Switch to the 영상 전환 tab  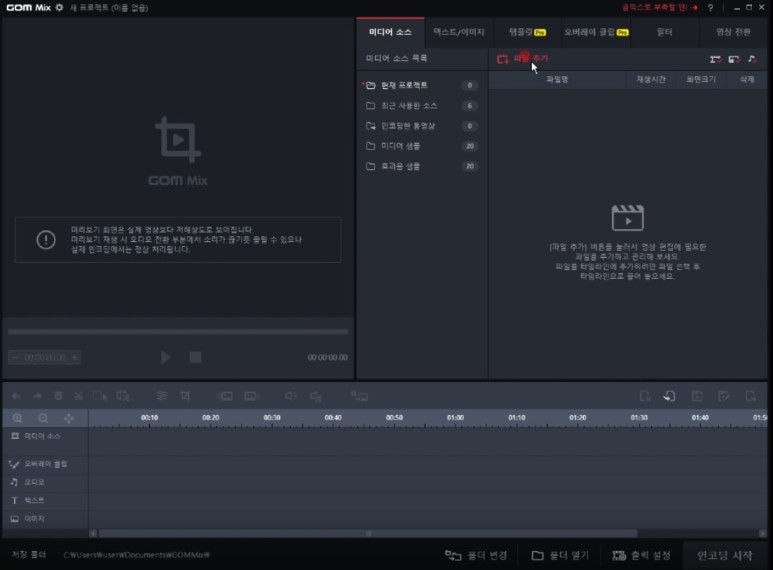tap(733, 33)
